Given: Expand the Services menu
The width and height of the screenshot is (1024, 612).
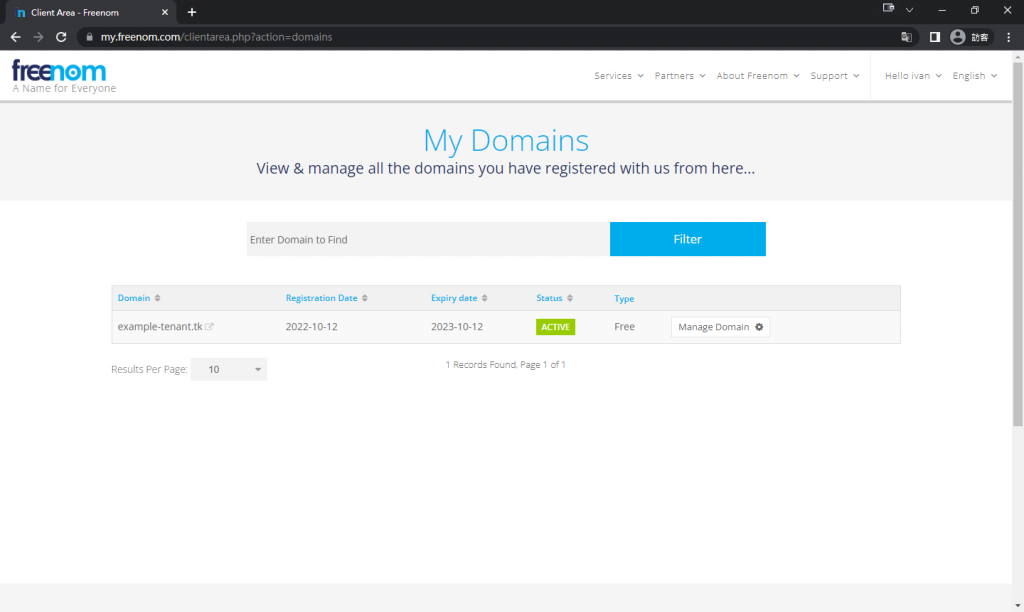Looking at the screenshot, I should coord(618,76).
